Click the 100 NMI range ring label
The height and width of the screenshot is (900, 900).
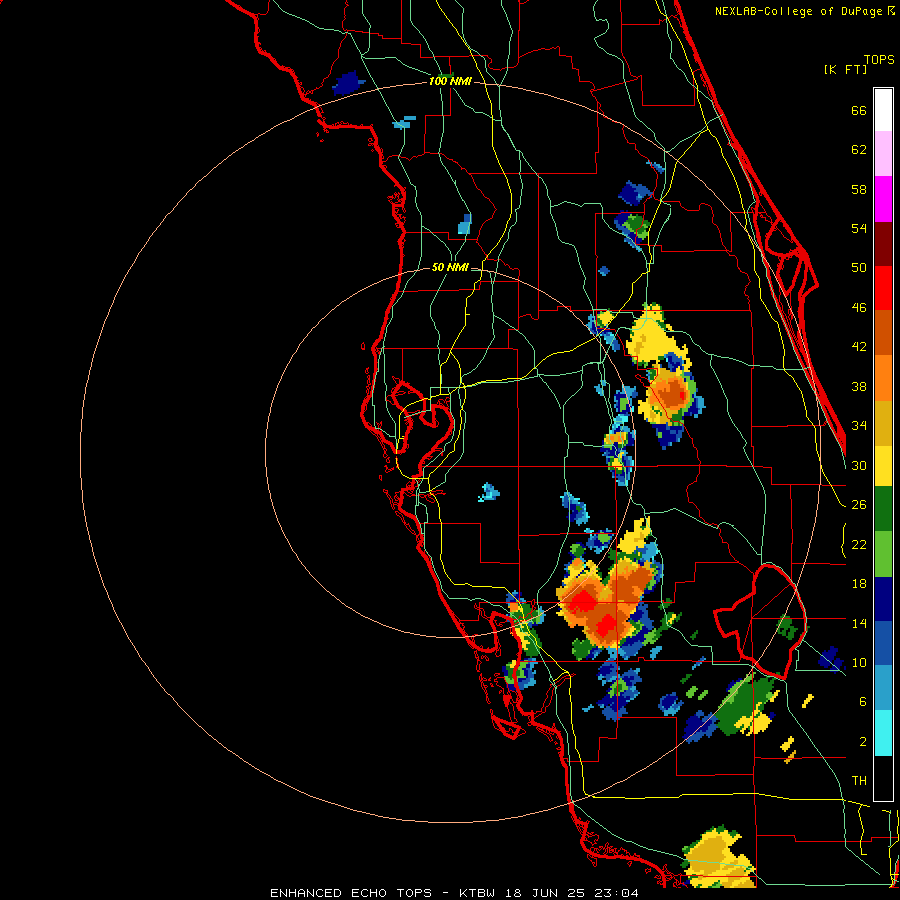[450, 81]
